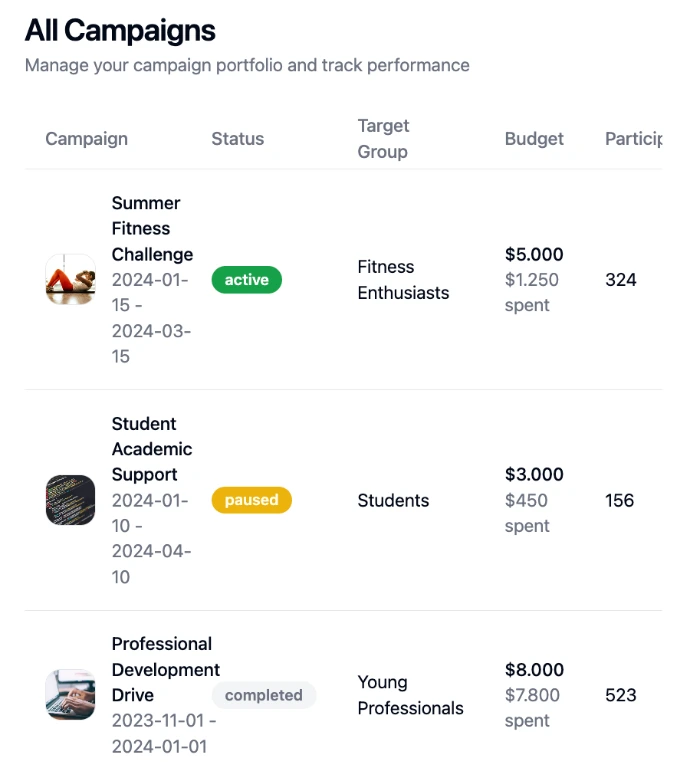Click the $8.000 budget amount

pos(534,669)
